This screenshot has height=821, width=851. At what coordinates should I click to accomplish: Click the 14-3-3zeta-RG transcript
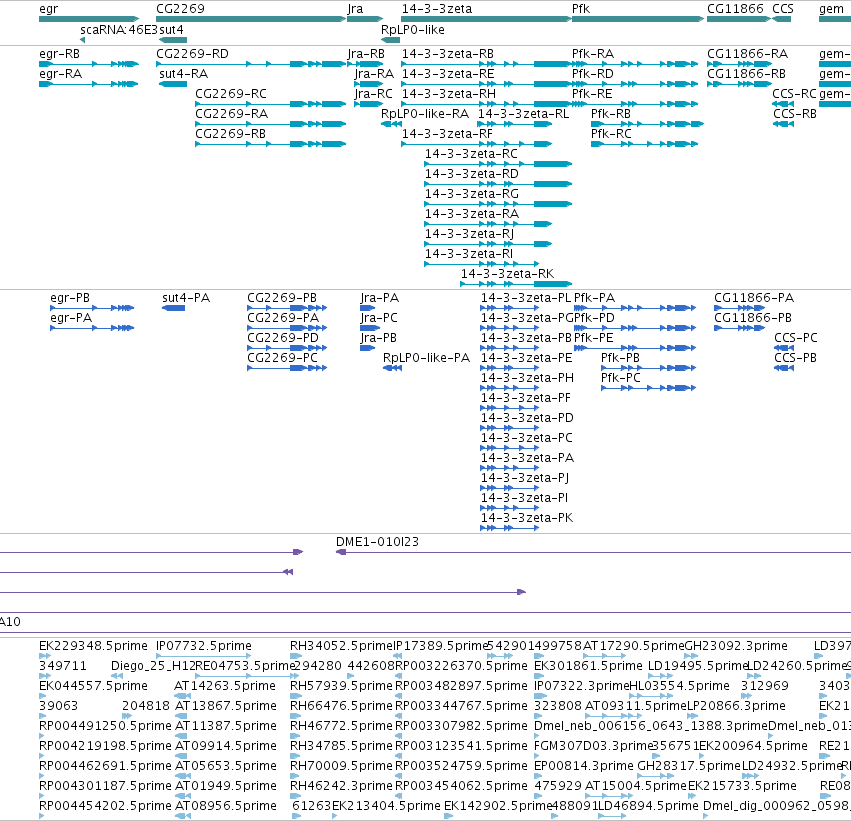(x=498, y=204)
